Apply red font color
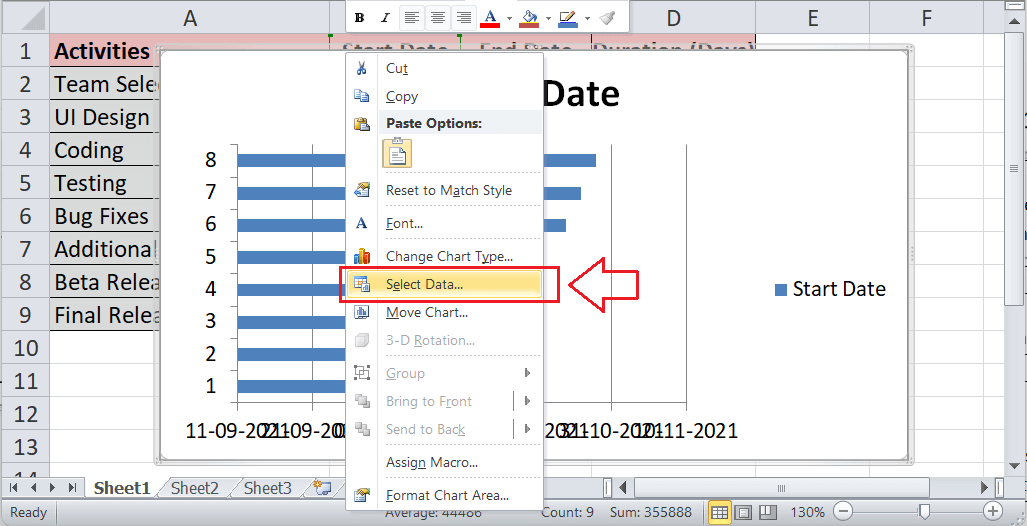Screen dimensions: 1027x526 (490, 18)
